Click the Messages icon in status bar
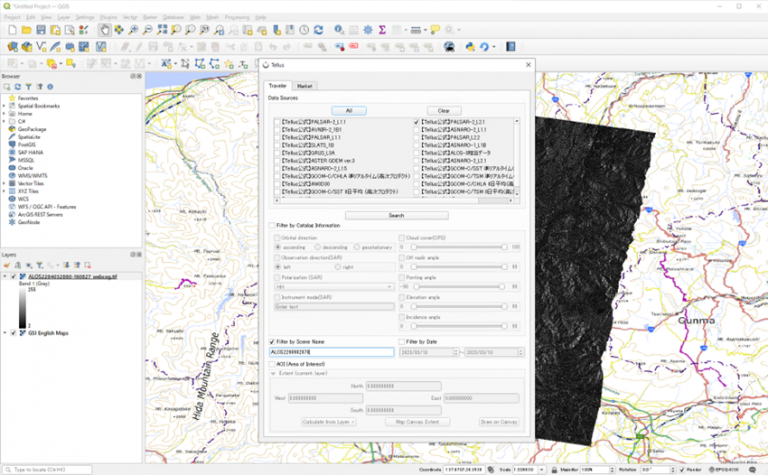The height and width of the screenshot is (475, 768). [753, 470]
